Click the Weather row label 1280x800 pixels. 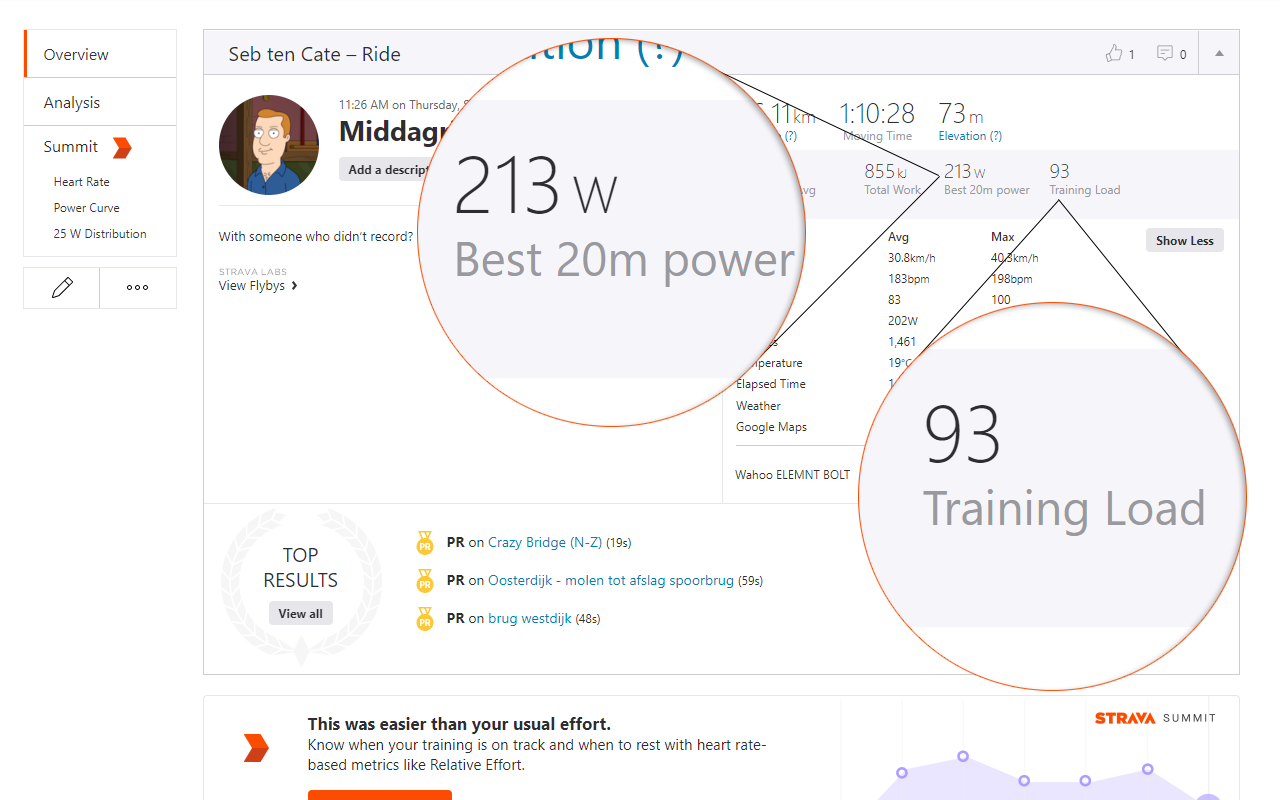tap(758, 406)
